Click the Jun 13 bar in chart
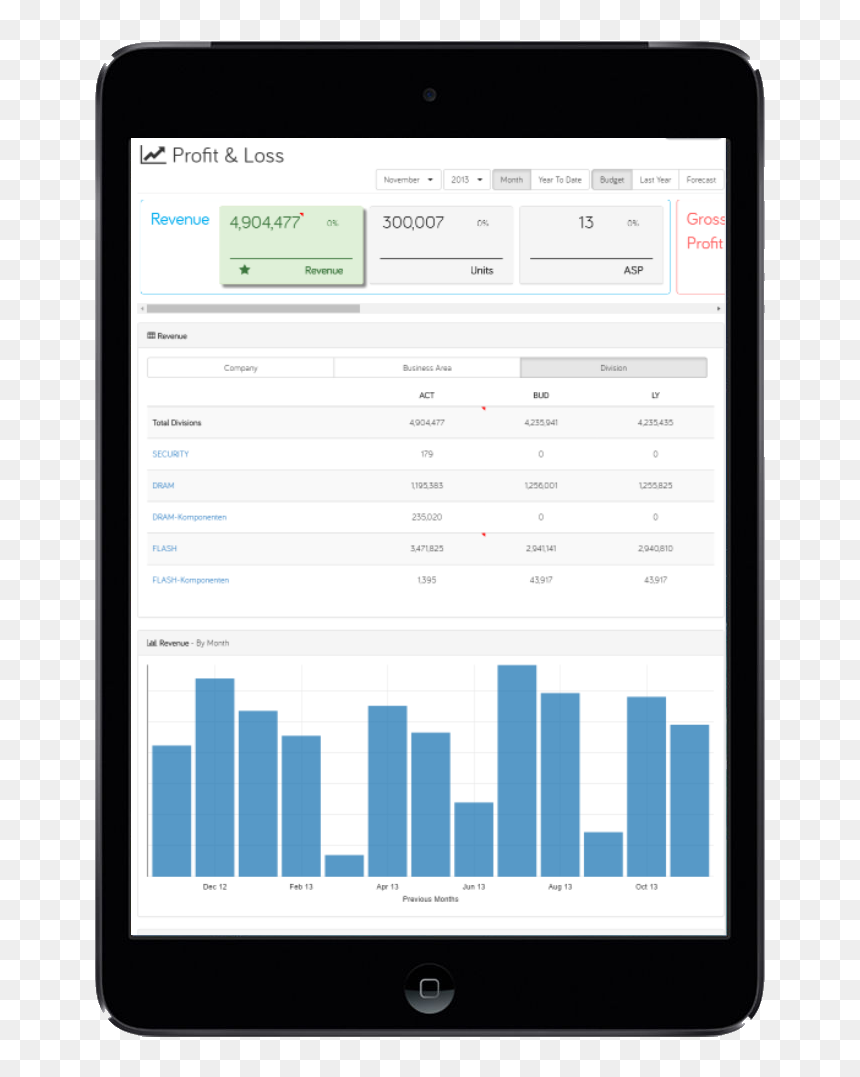The height and width of the screenshot is (1077, 860). [474, 839]
